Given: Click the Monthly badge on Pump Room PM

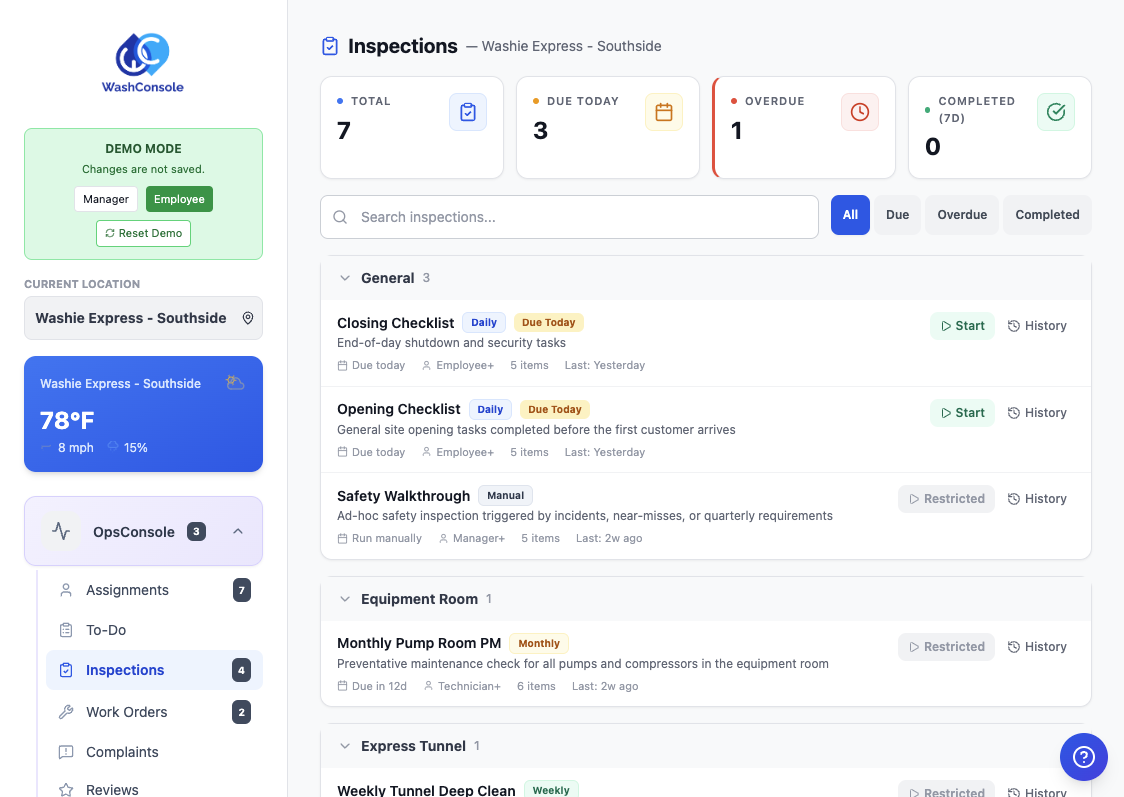Looking at the screenshot, I should (x=539, y=644).
